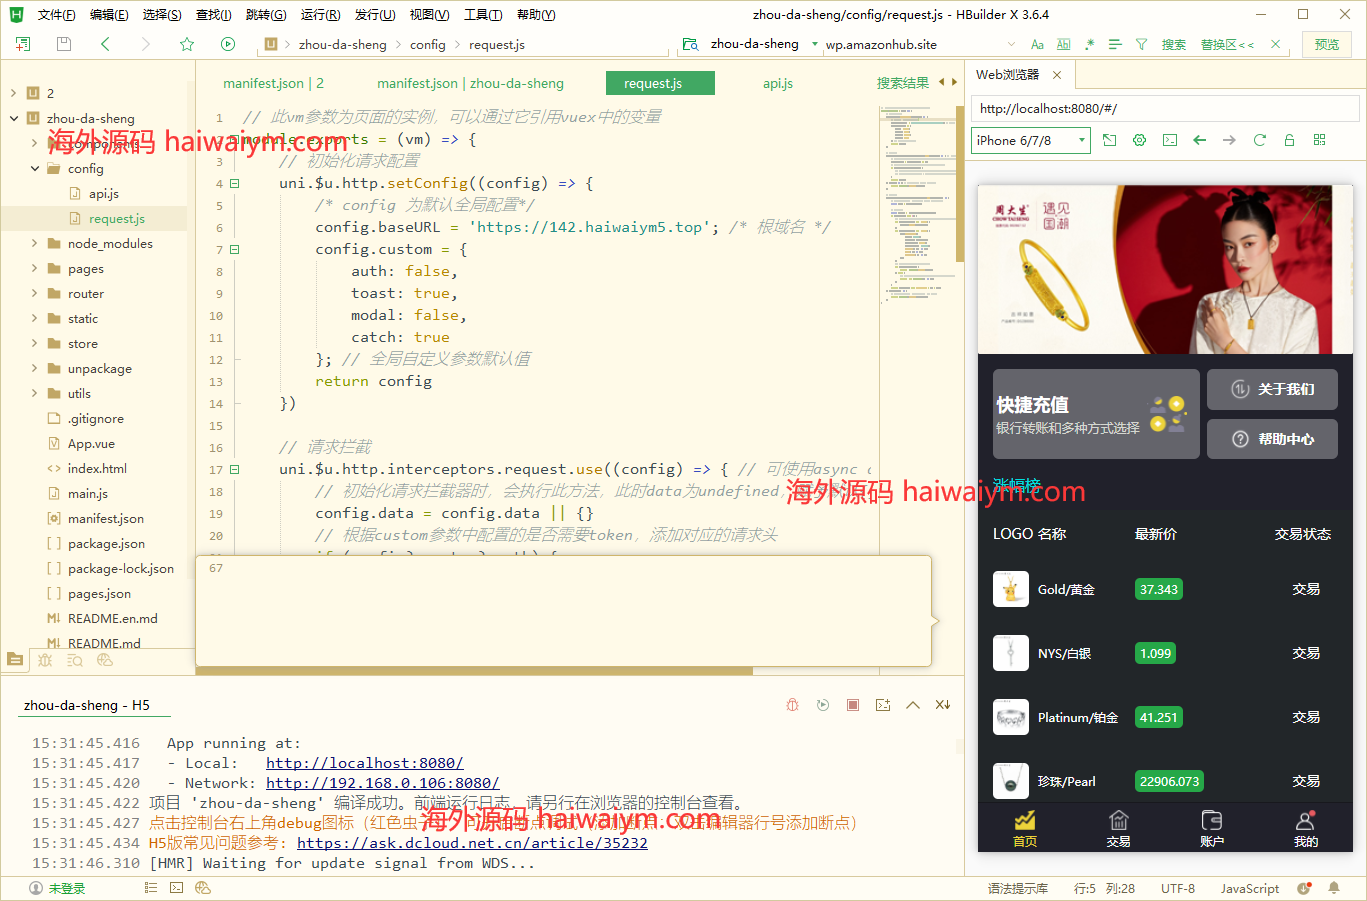Switch to the api.js editor tab

point(777,83)
